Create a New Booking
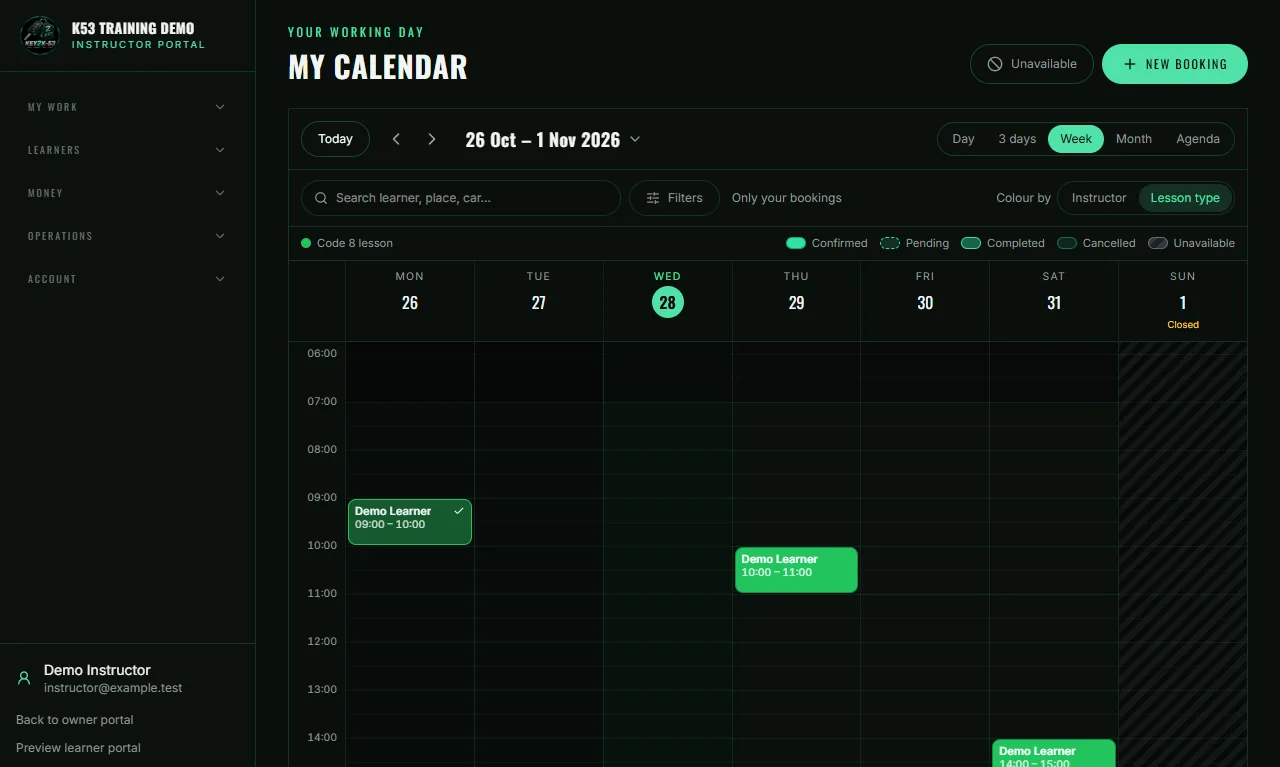The height and width of the screenshot is (767, 1280). click(x=1175, y=64)
